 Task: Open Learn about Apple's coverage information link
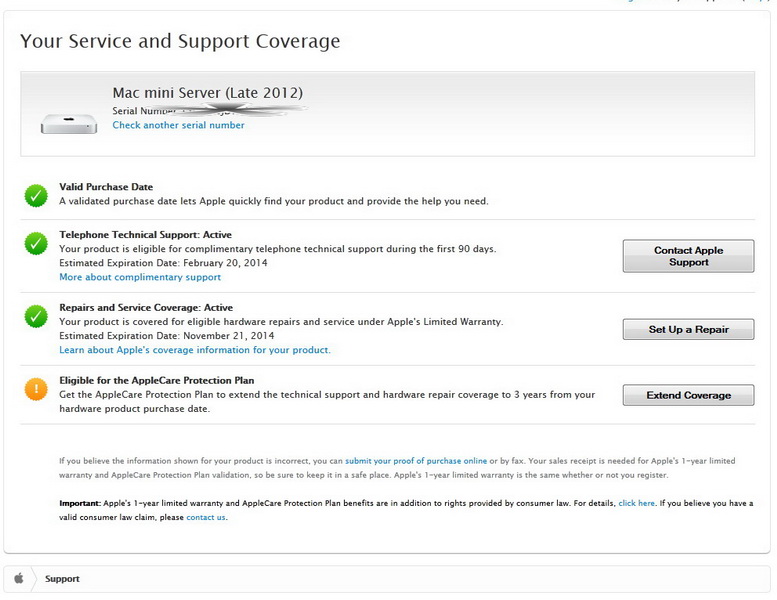click(x=195, y=350)
